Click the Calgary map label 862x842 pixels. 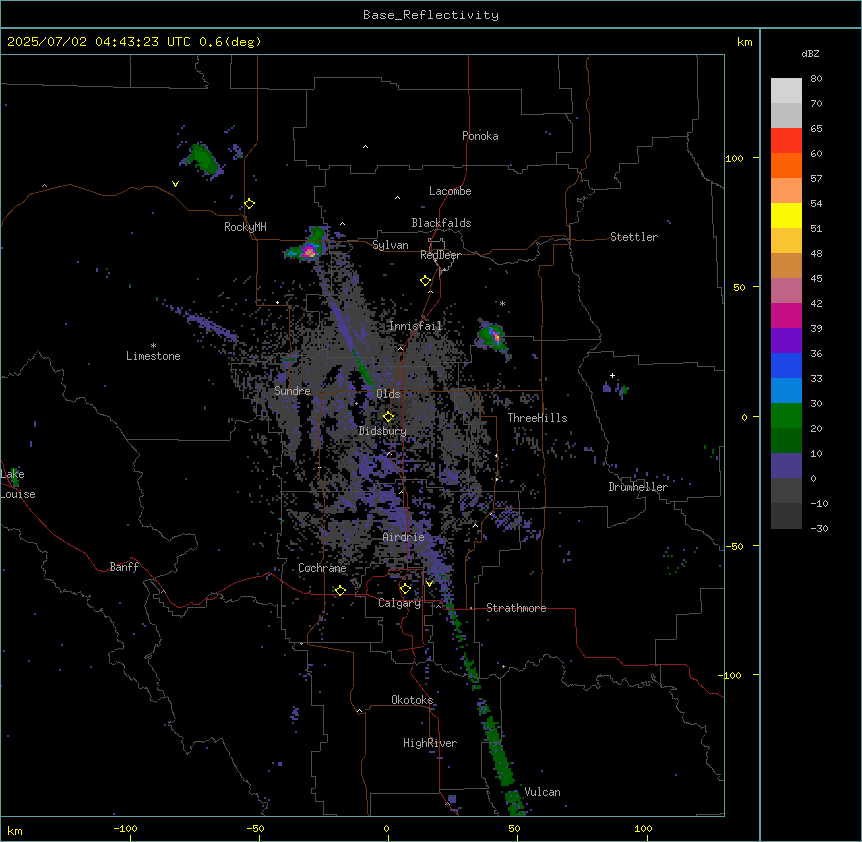point(399,603)
